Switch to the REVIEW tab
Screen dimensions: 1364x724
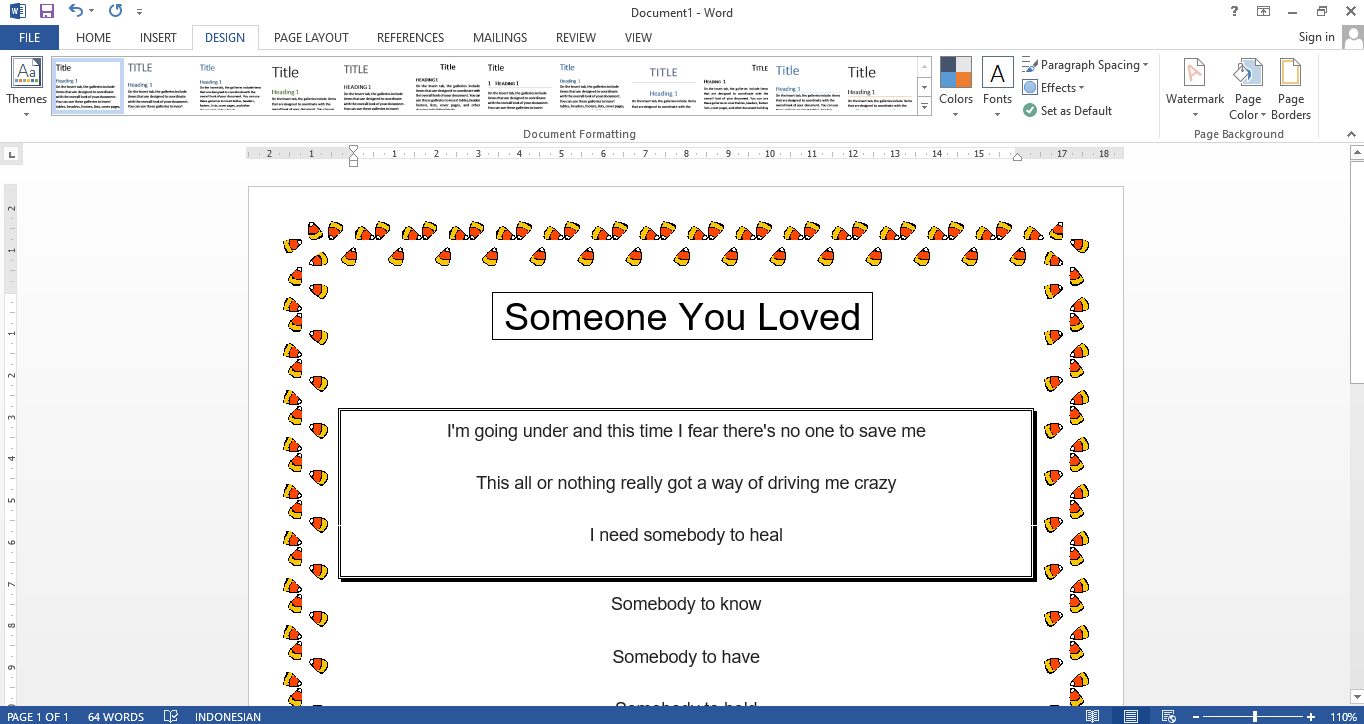576,38
